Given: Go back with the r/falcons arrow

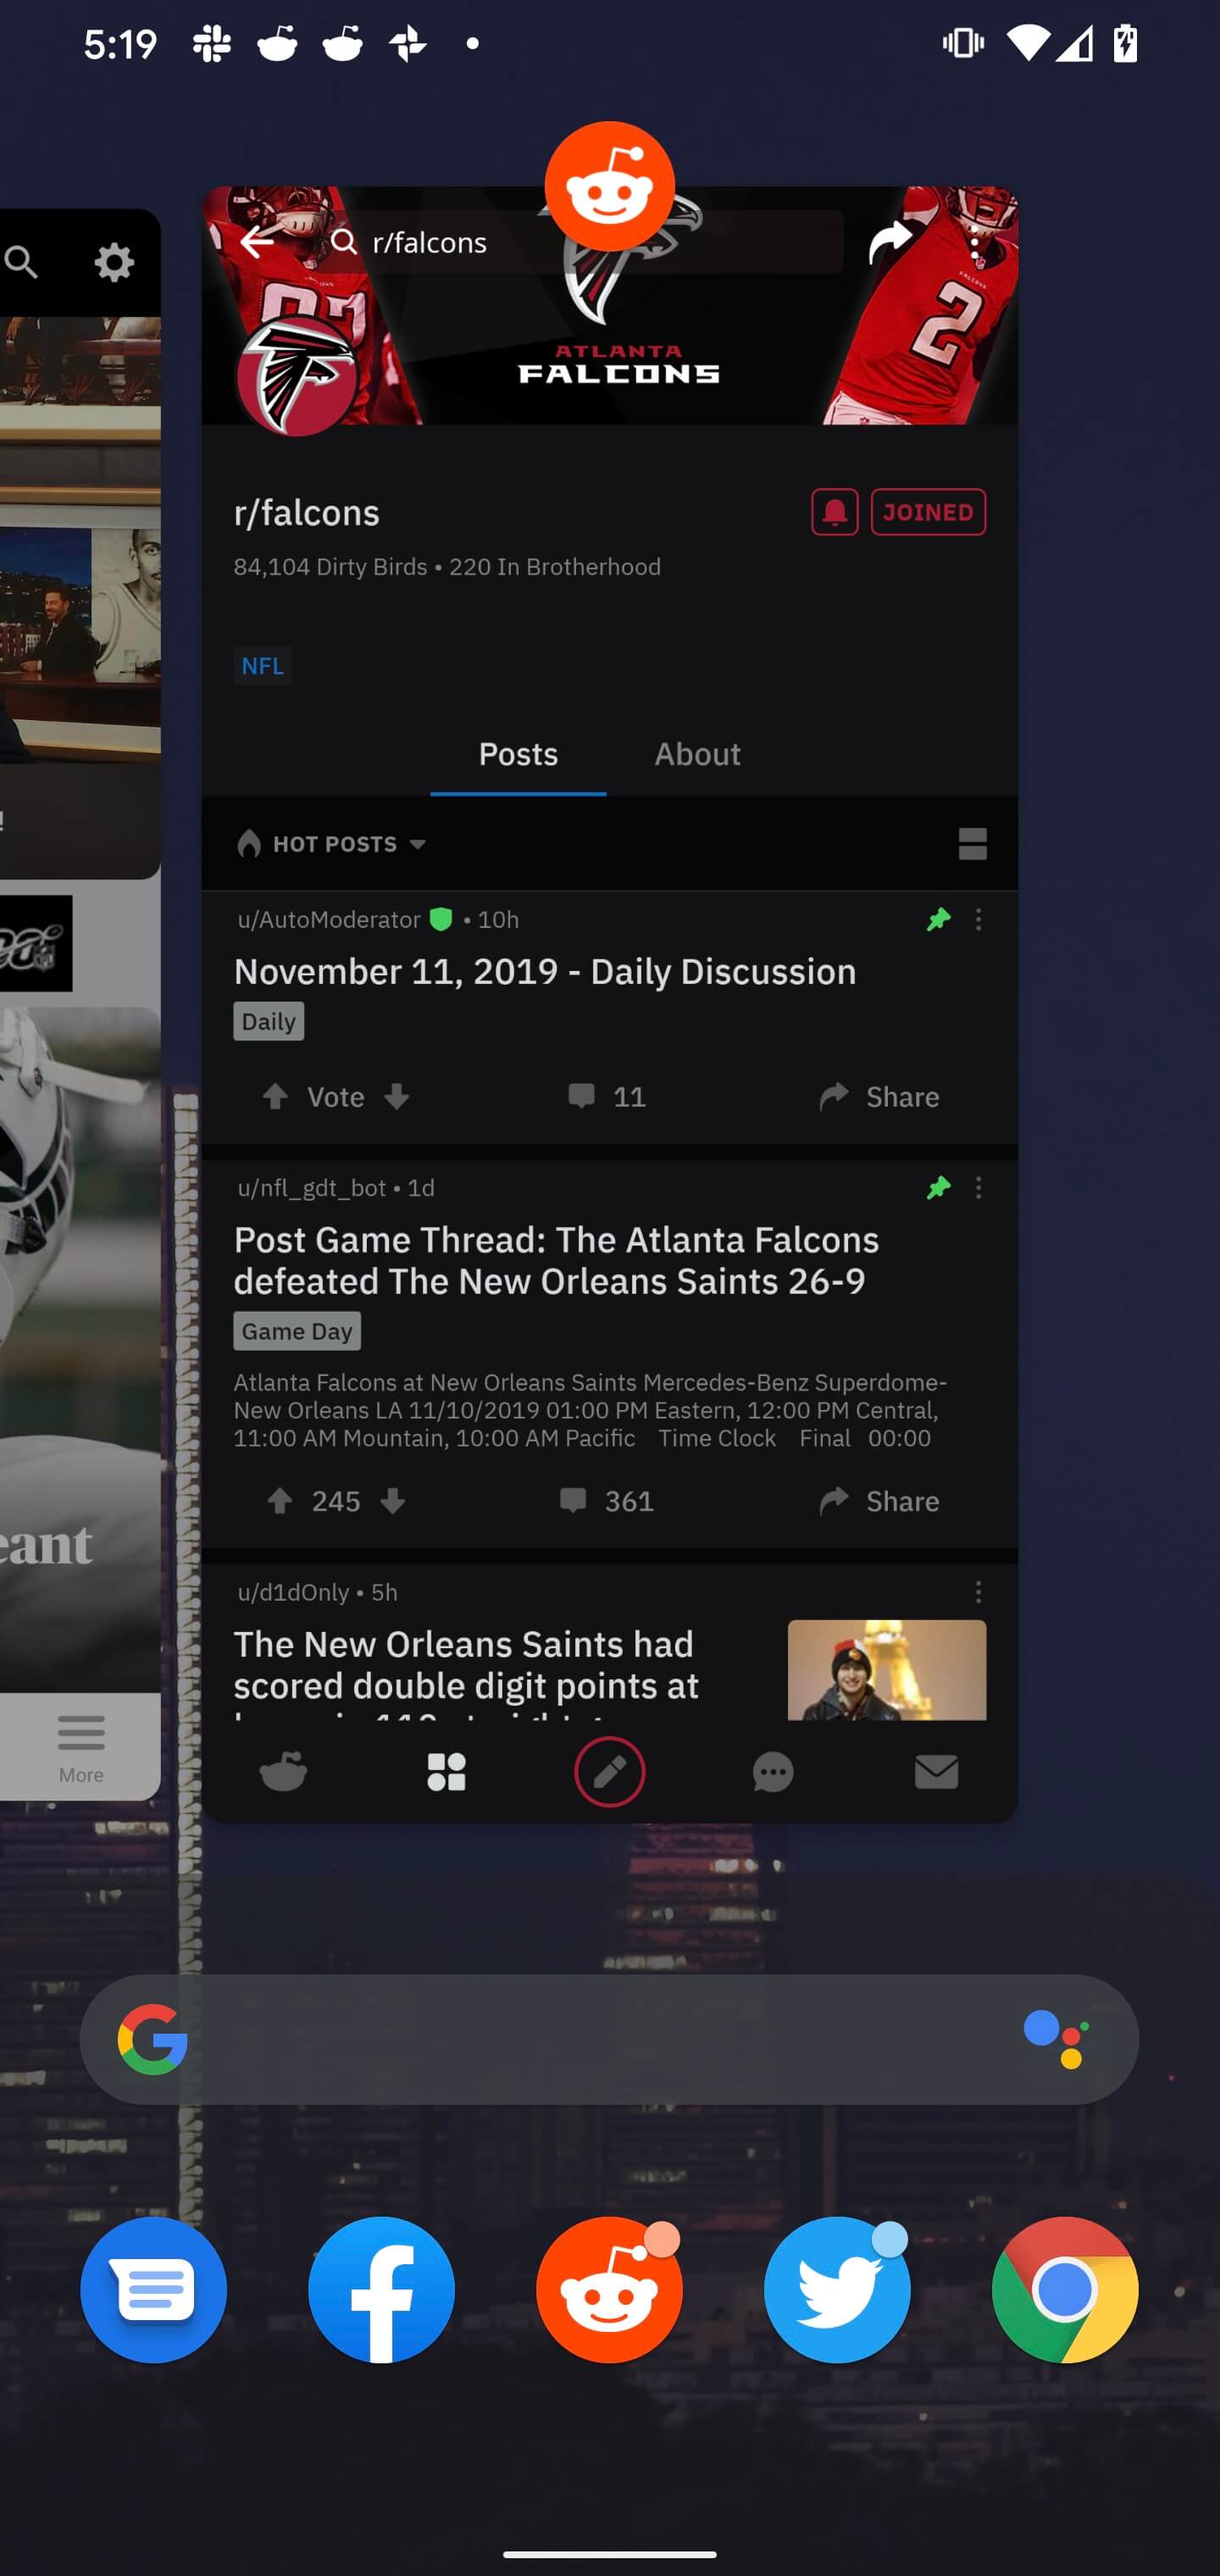Looking at the screenshot, I should pos(257,242).
